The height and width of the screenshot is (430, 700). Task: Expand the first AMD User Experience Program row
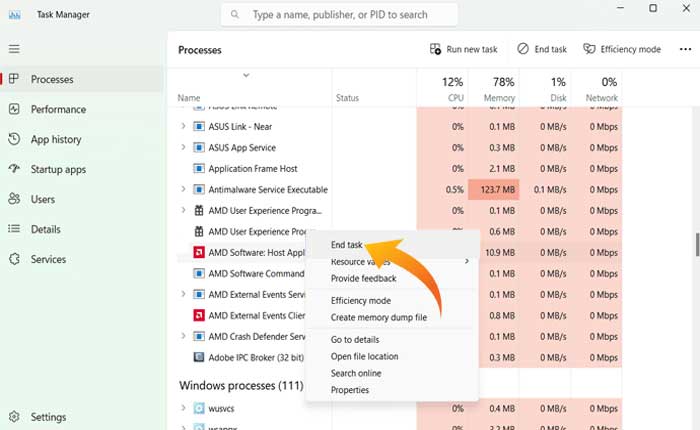(183, 210)
